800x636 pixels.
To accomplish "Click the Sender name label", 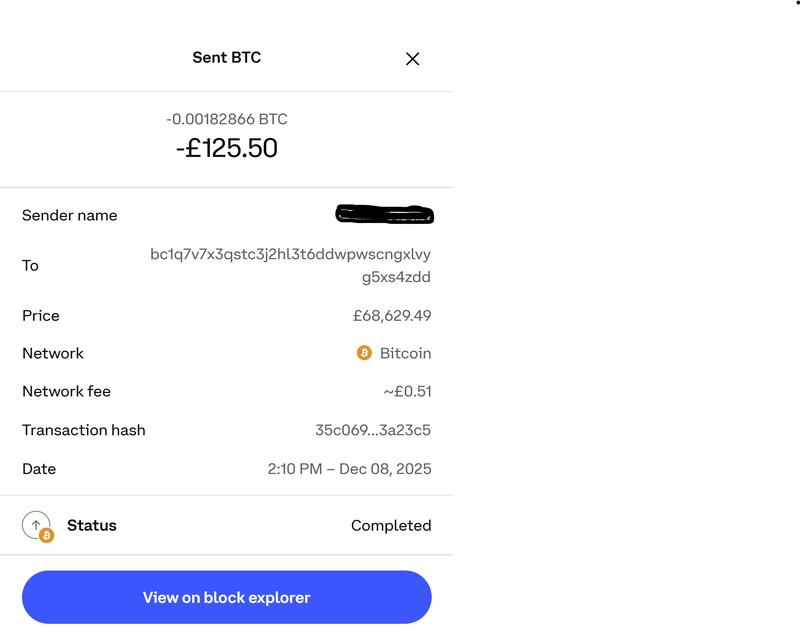I will click(70, 215).
